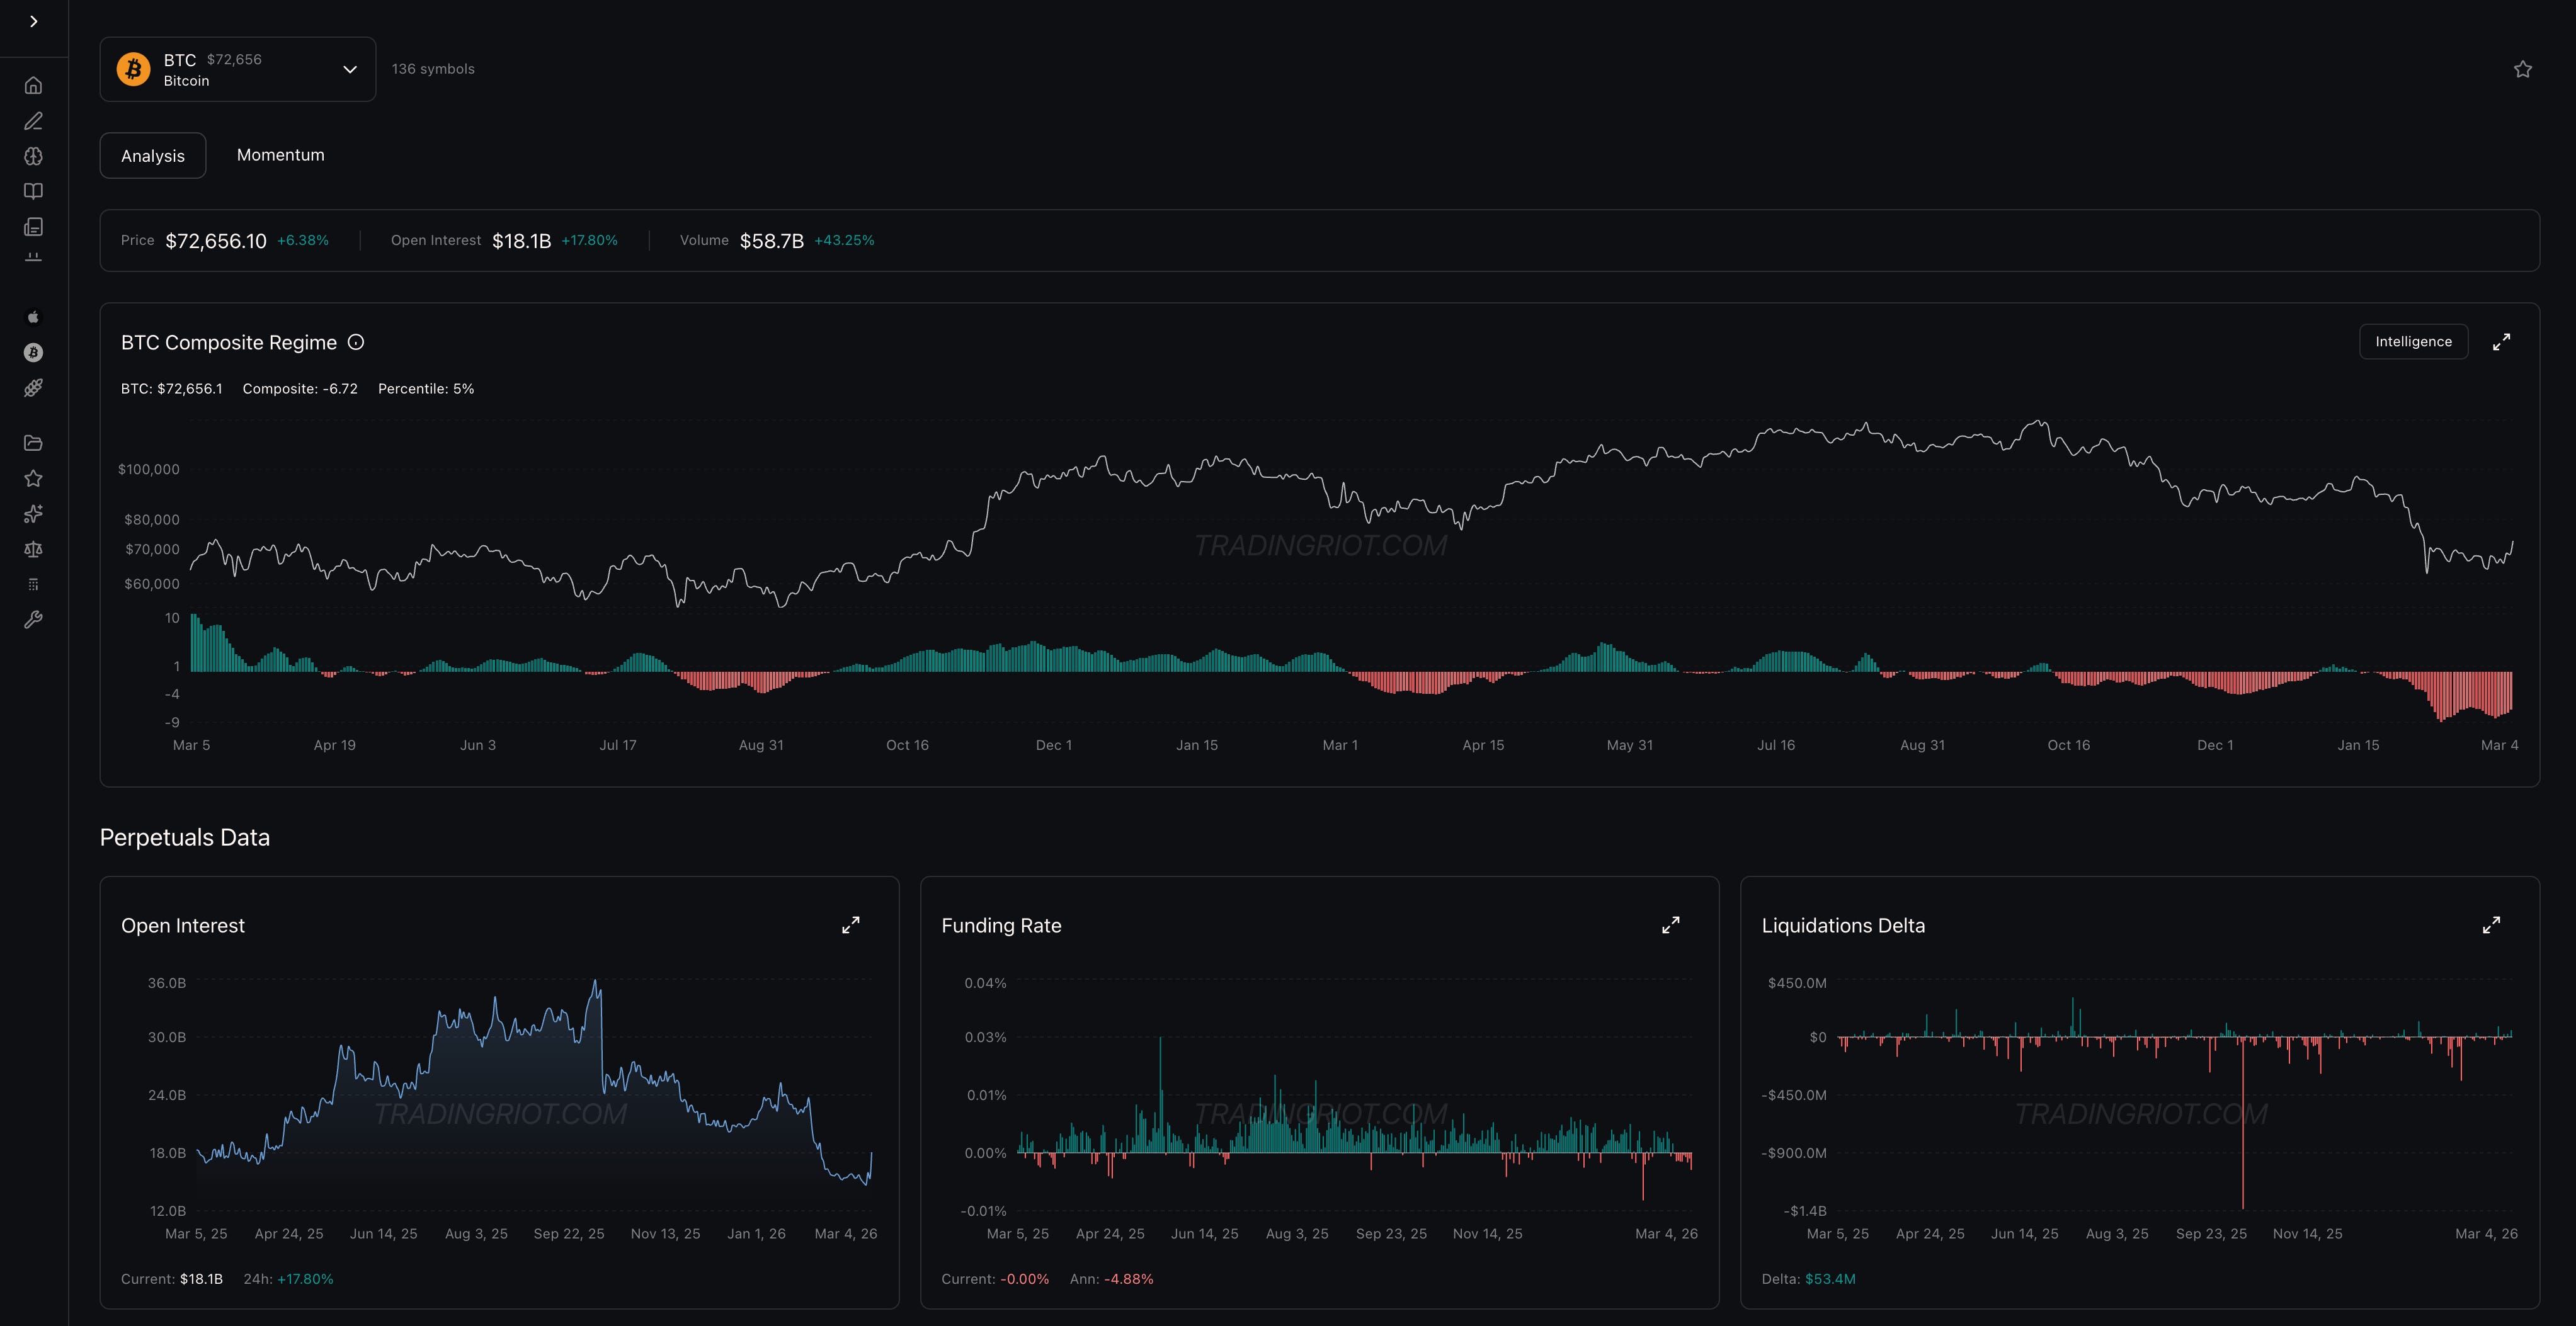Image resolution: width=2576 pixels, height=1326 pixels.
Task: Select the wheat commodities sidebar icon
Action: point(33,388)
